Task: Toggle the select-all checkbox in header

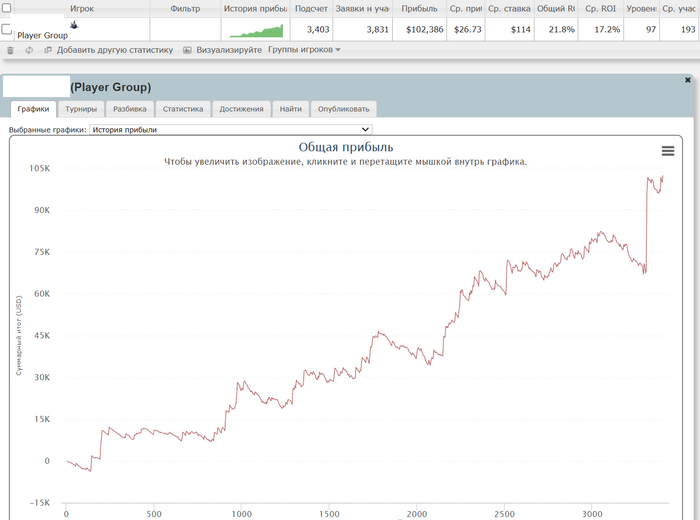Action: [x=7, y=7]
